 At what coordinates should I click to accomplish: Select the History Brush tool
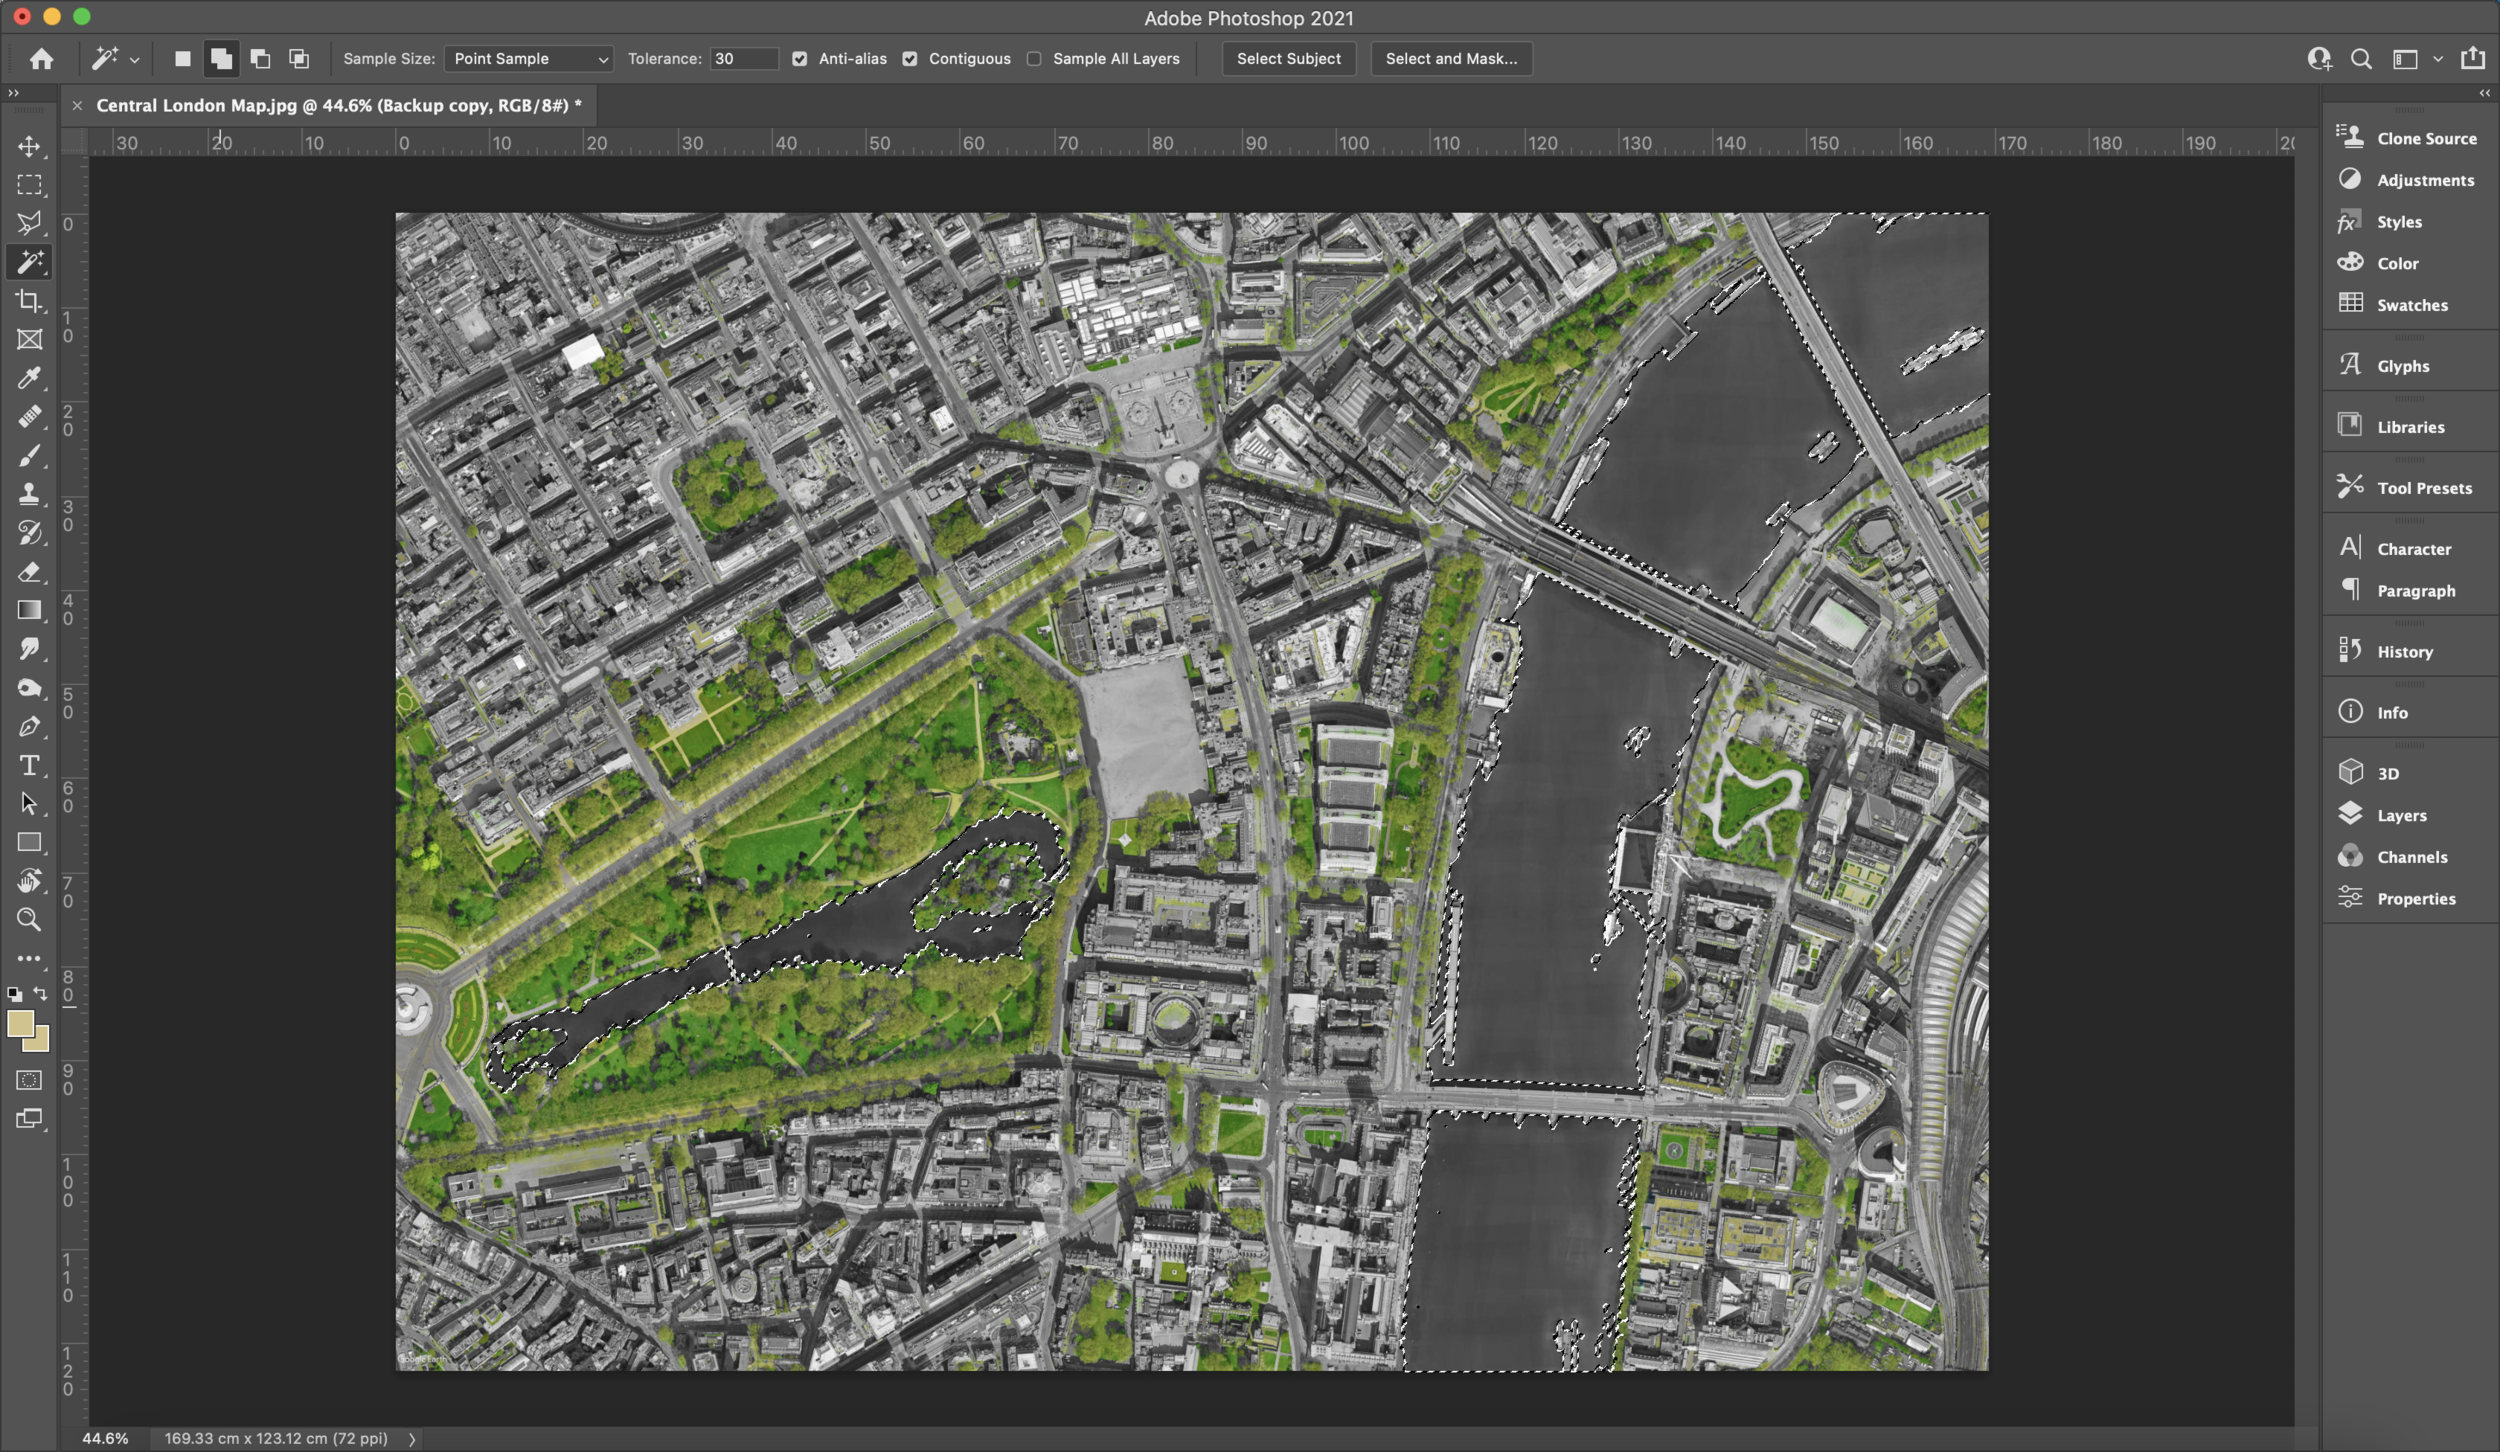tap(29, 533)
